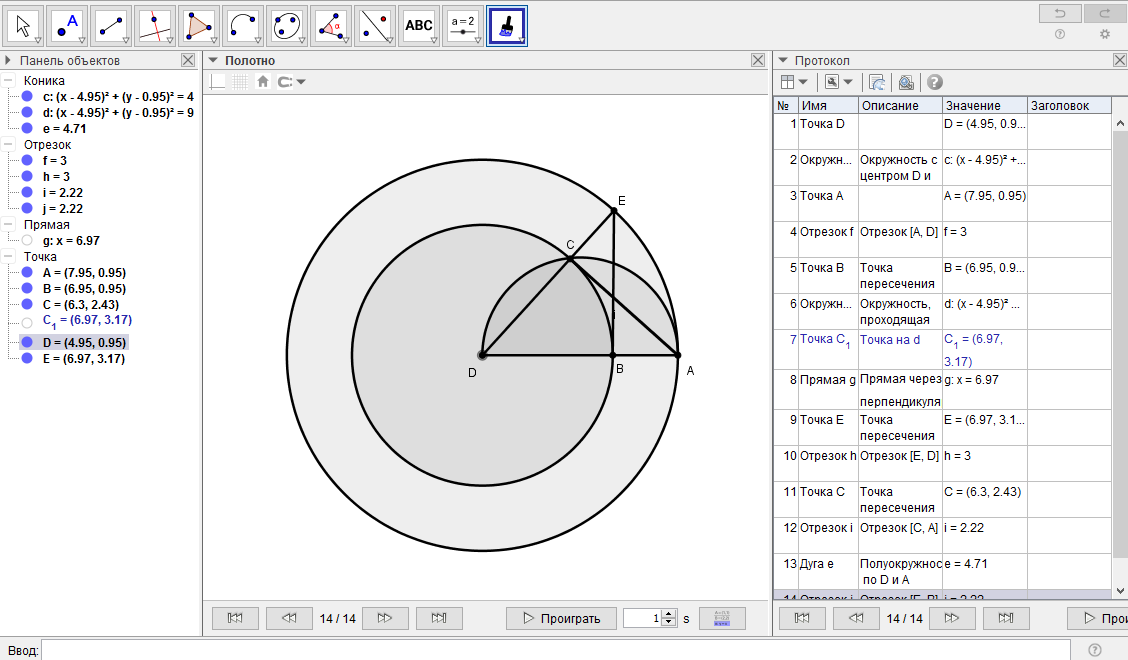The height and width of the screenshot is (660, 1128).
Task: Choose the Perpendicular Line tool
Action: 154,25
